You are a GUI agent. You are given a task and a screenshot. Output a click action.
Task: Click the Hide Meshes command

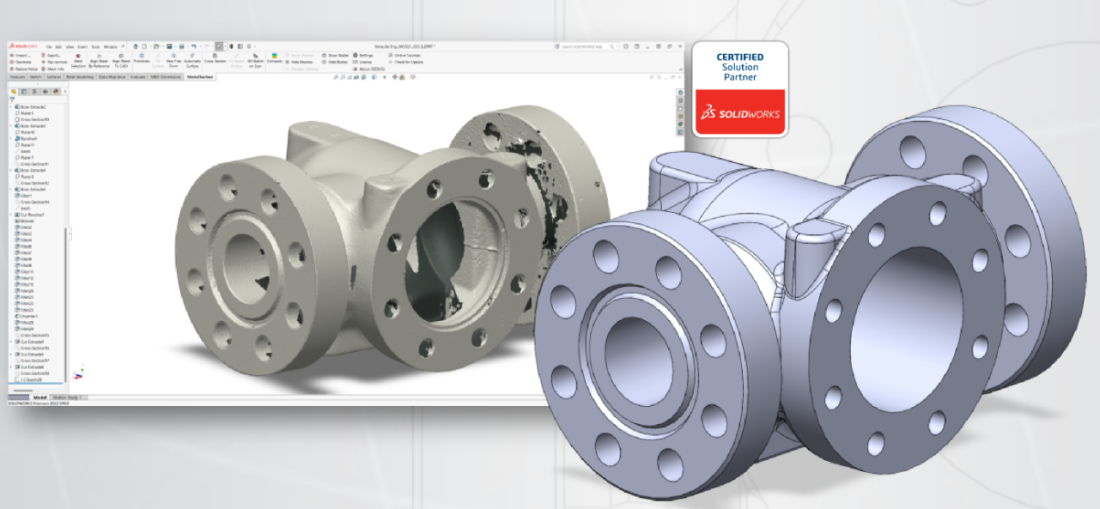click(x=299, y=62)
